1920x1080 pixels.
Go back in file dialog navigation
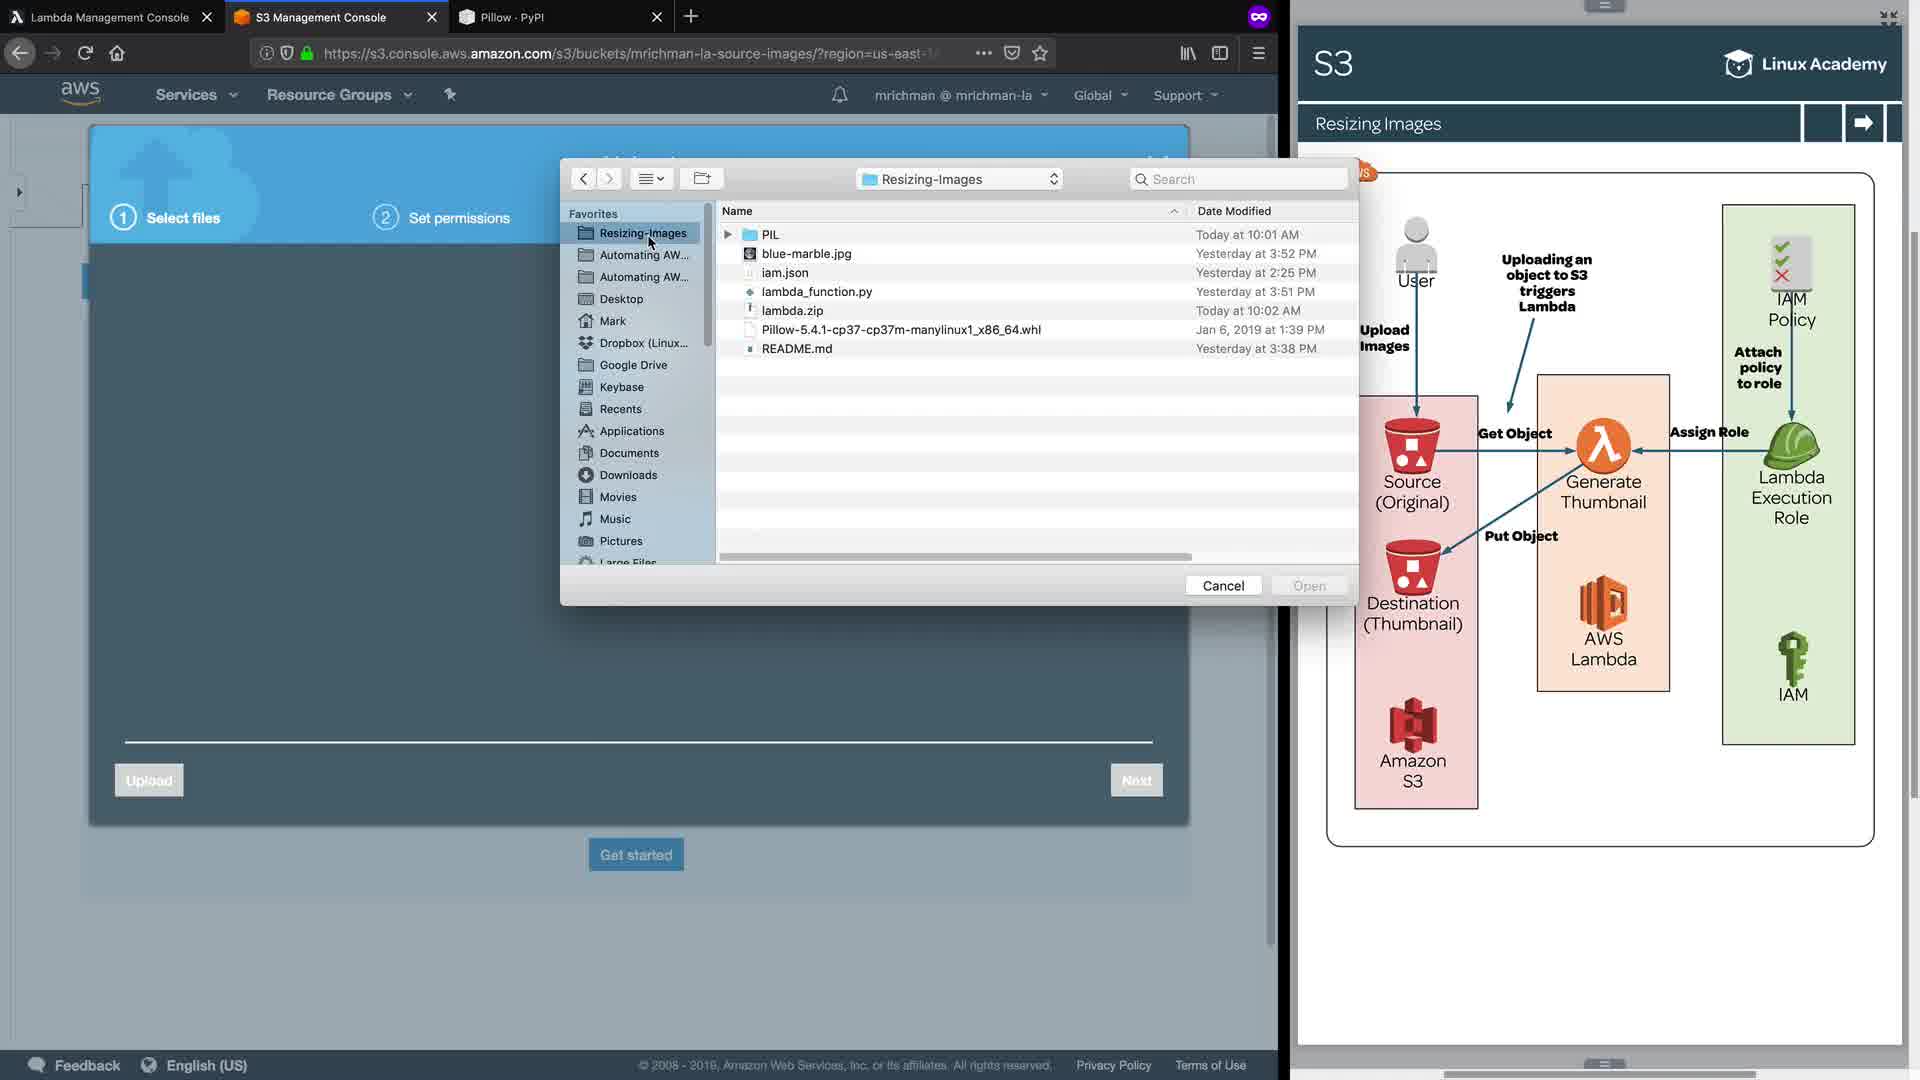coord(584,179)
